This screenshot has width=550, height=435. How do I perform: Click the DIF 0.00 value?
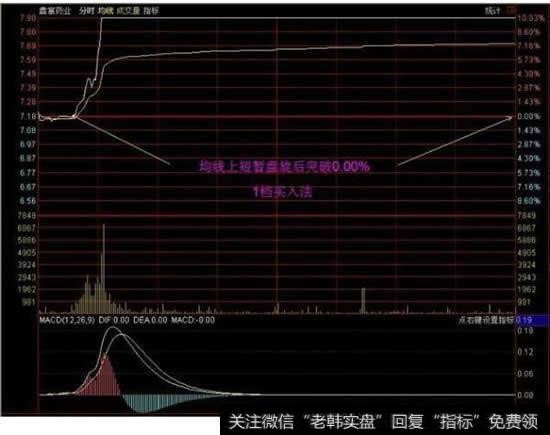click(114, 320)
